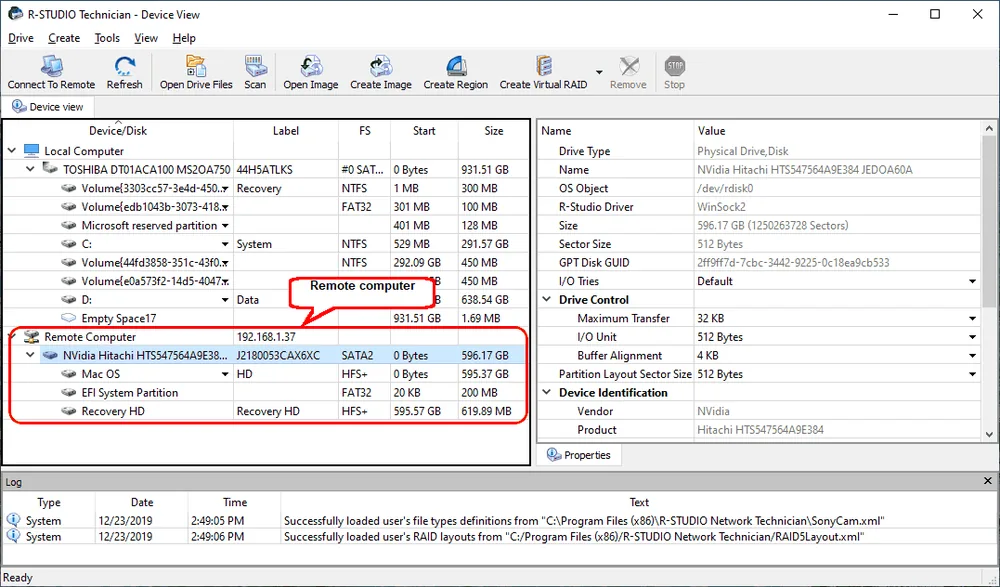Open the Help menu
The image size is (1000, 587).
point(184,38)
